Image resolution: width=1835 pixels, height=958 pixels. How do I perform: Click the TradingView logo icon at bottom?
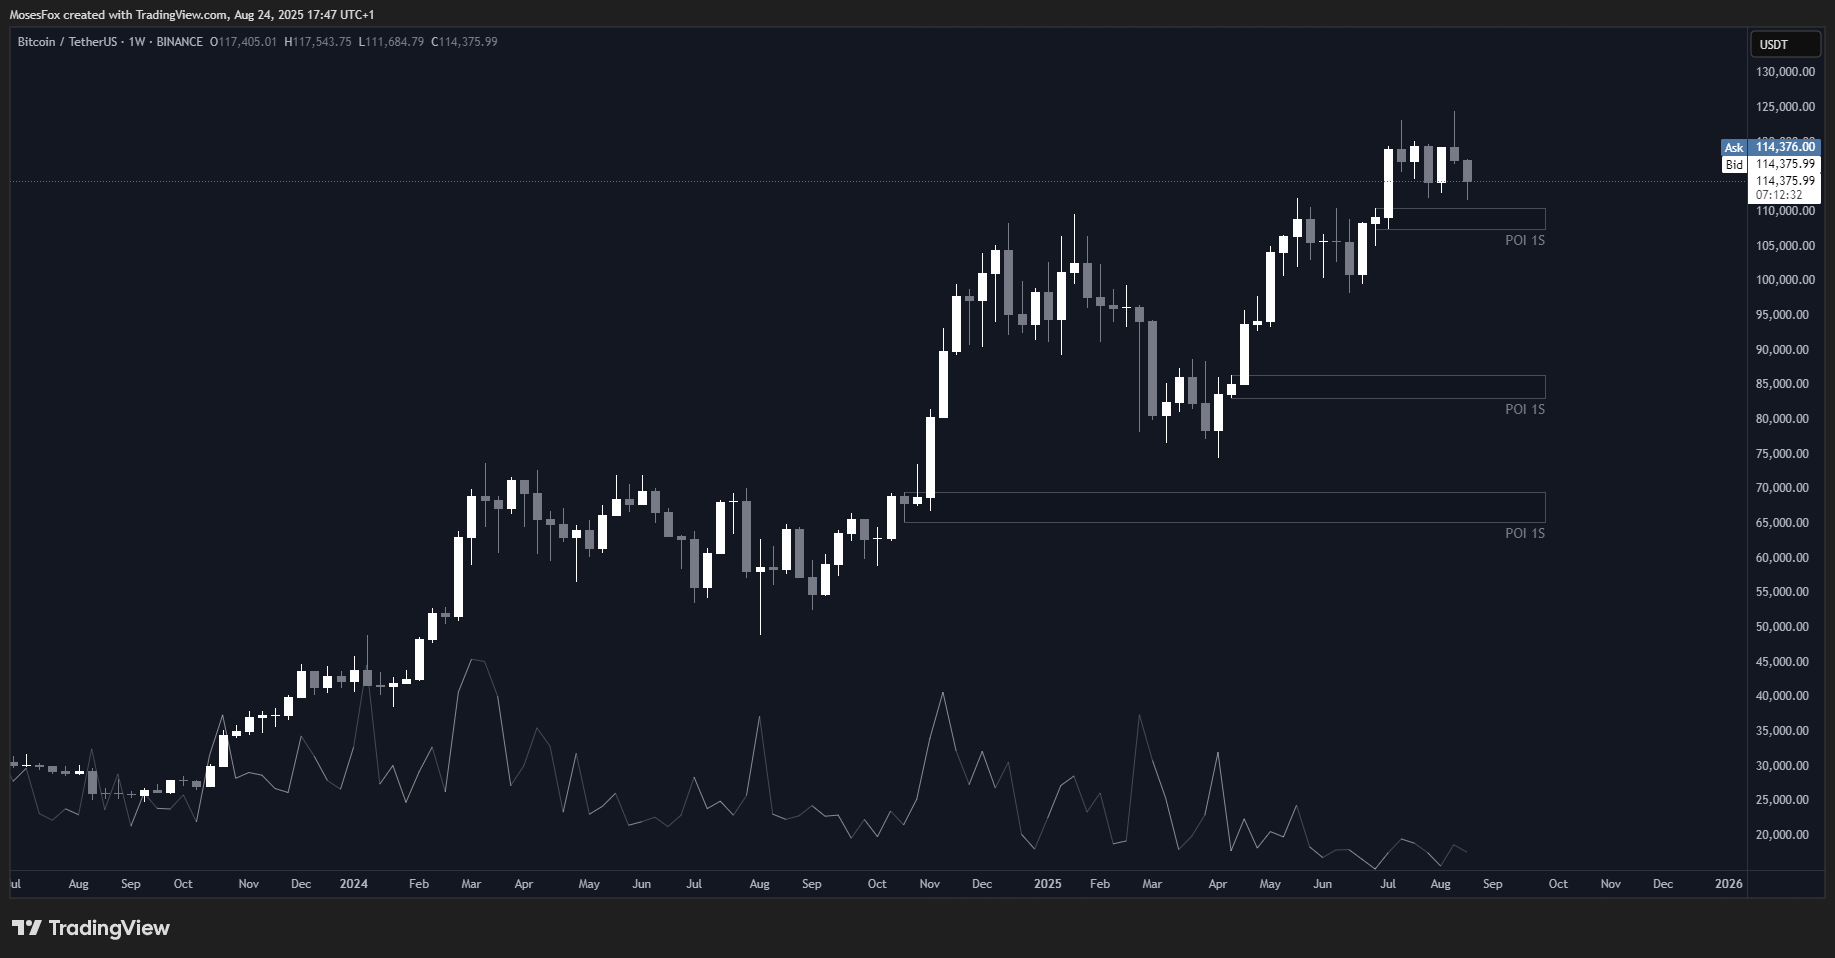point(27,928)
